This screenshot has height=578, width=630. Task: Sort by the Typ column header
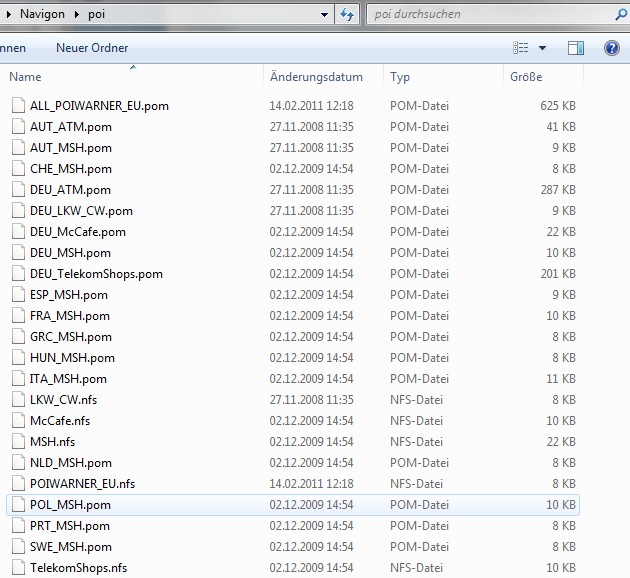[x=400, y=77]
